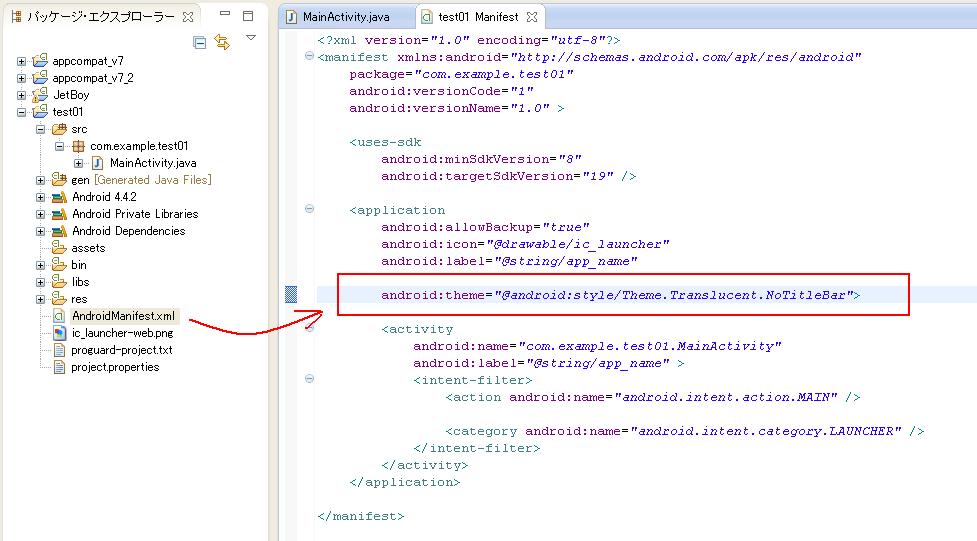
Task: Click the com.example.test01 package icon
Action: pos(79,146)
